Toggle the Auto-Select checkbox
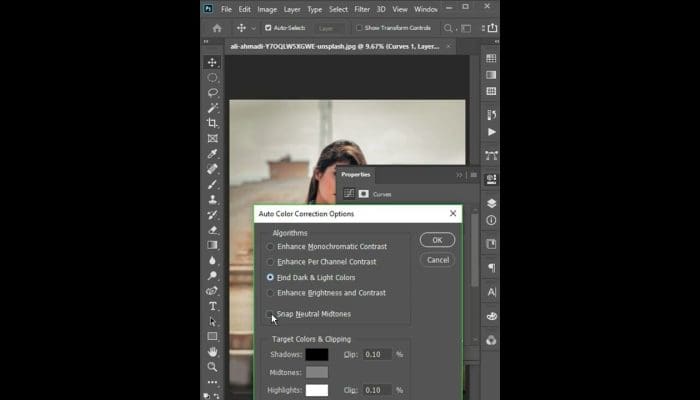Image resolution: width=700 pixels, height=400 pixels. point(267,28)
